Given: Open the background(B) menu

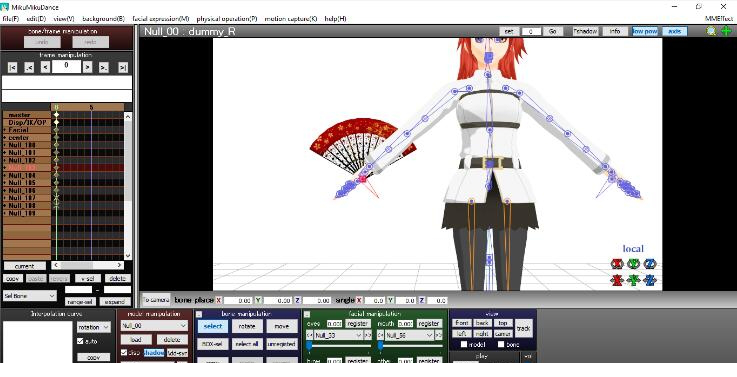Looking at the screenshot, I should tap(103, 19).
